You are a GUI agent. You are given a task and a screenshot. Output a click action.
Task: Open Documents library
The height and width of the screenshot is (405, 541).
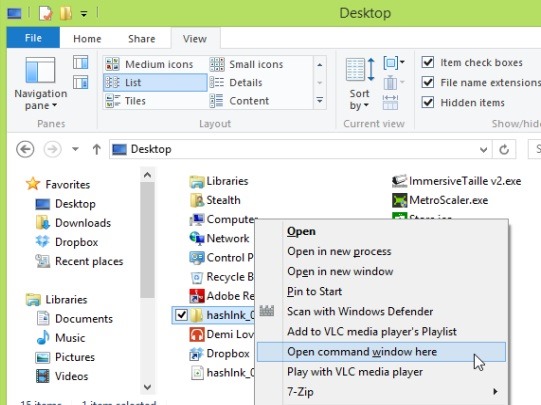point(75,319)
